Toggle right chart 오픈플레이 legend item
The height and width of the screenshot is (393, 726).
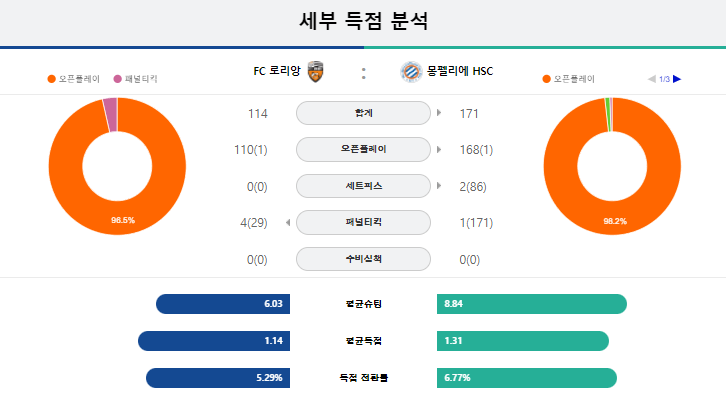point(569,79)
